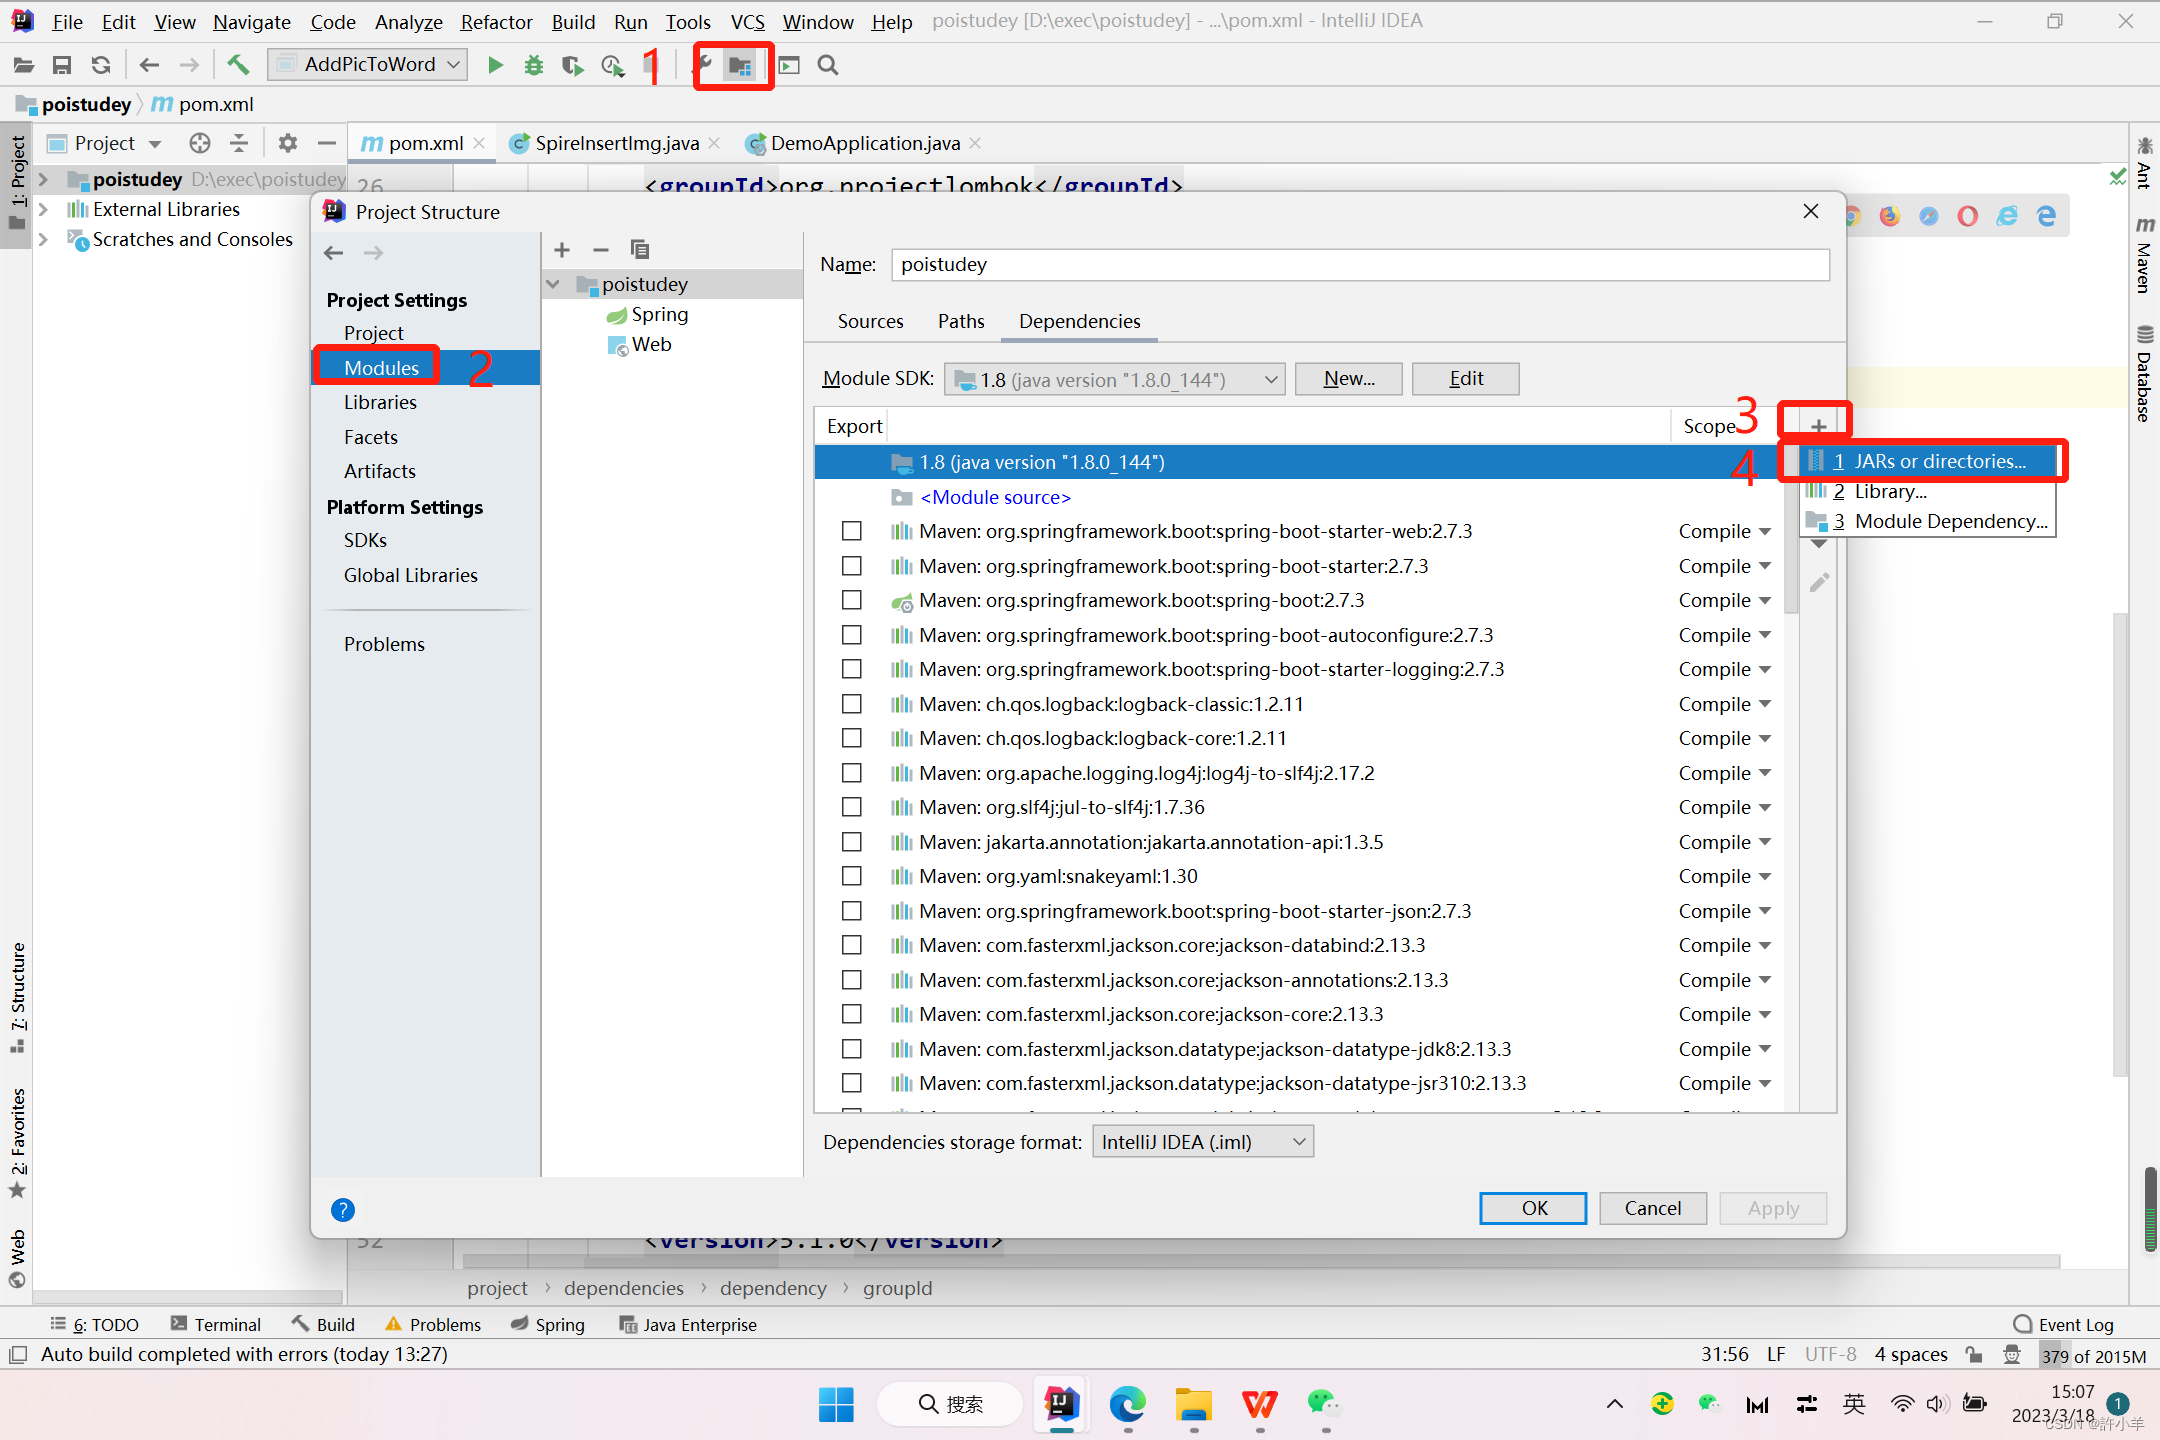Click the Search Everywhere magnifier icon

tap(828, 65)
